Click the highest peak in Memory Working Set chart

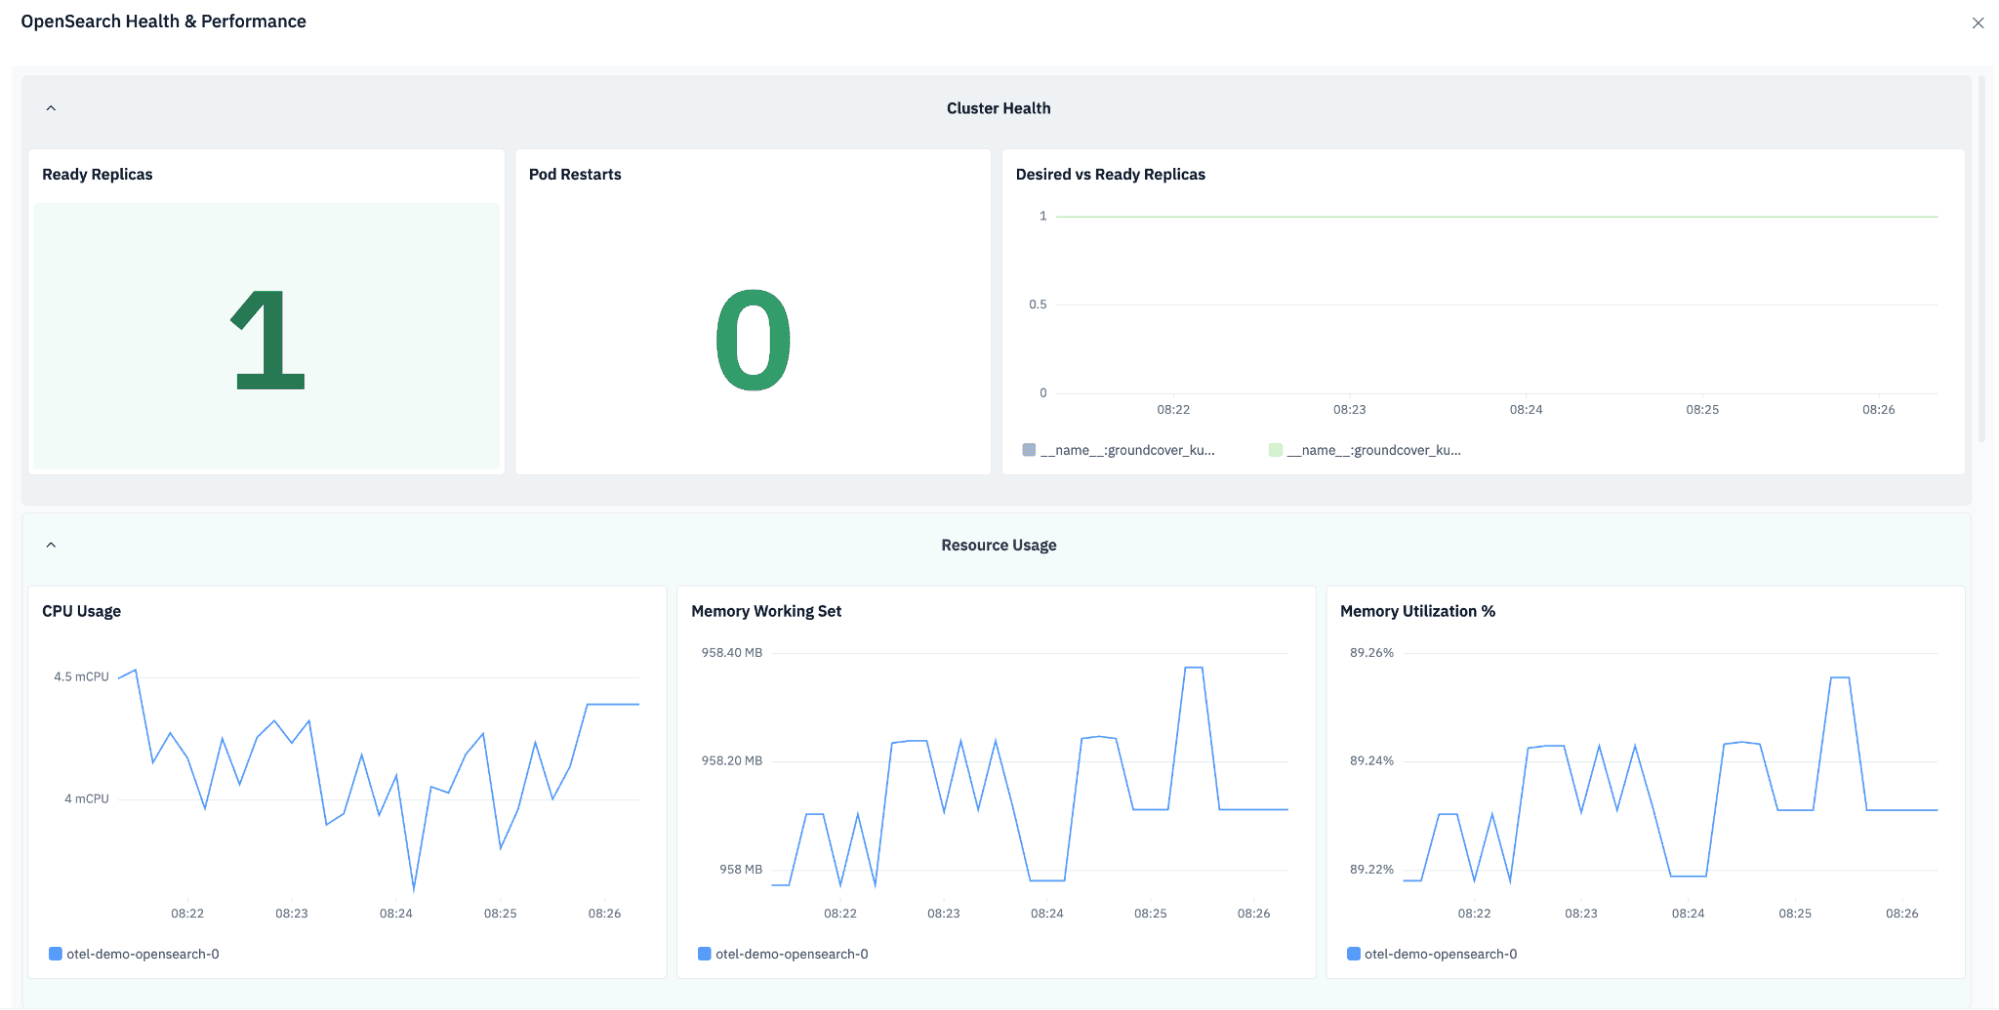[x=1193, y=668]
